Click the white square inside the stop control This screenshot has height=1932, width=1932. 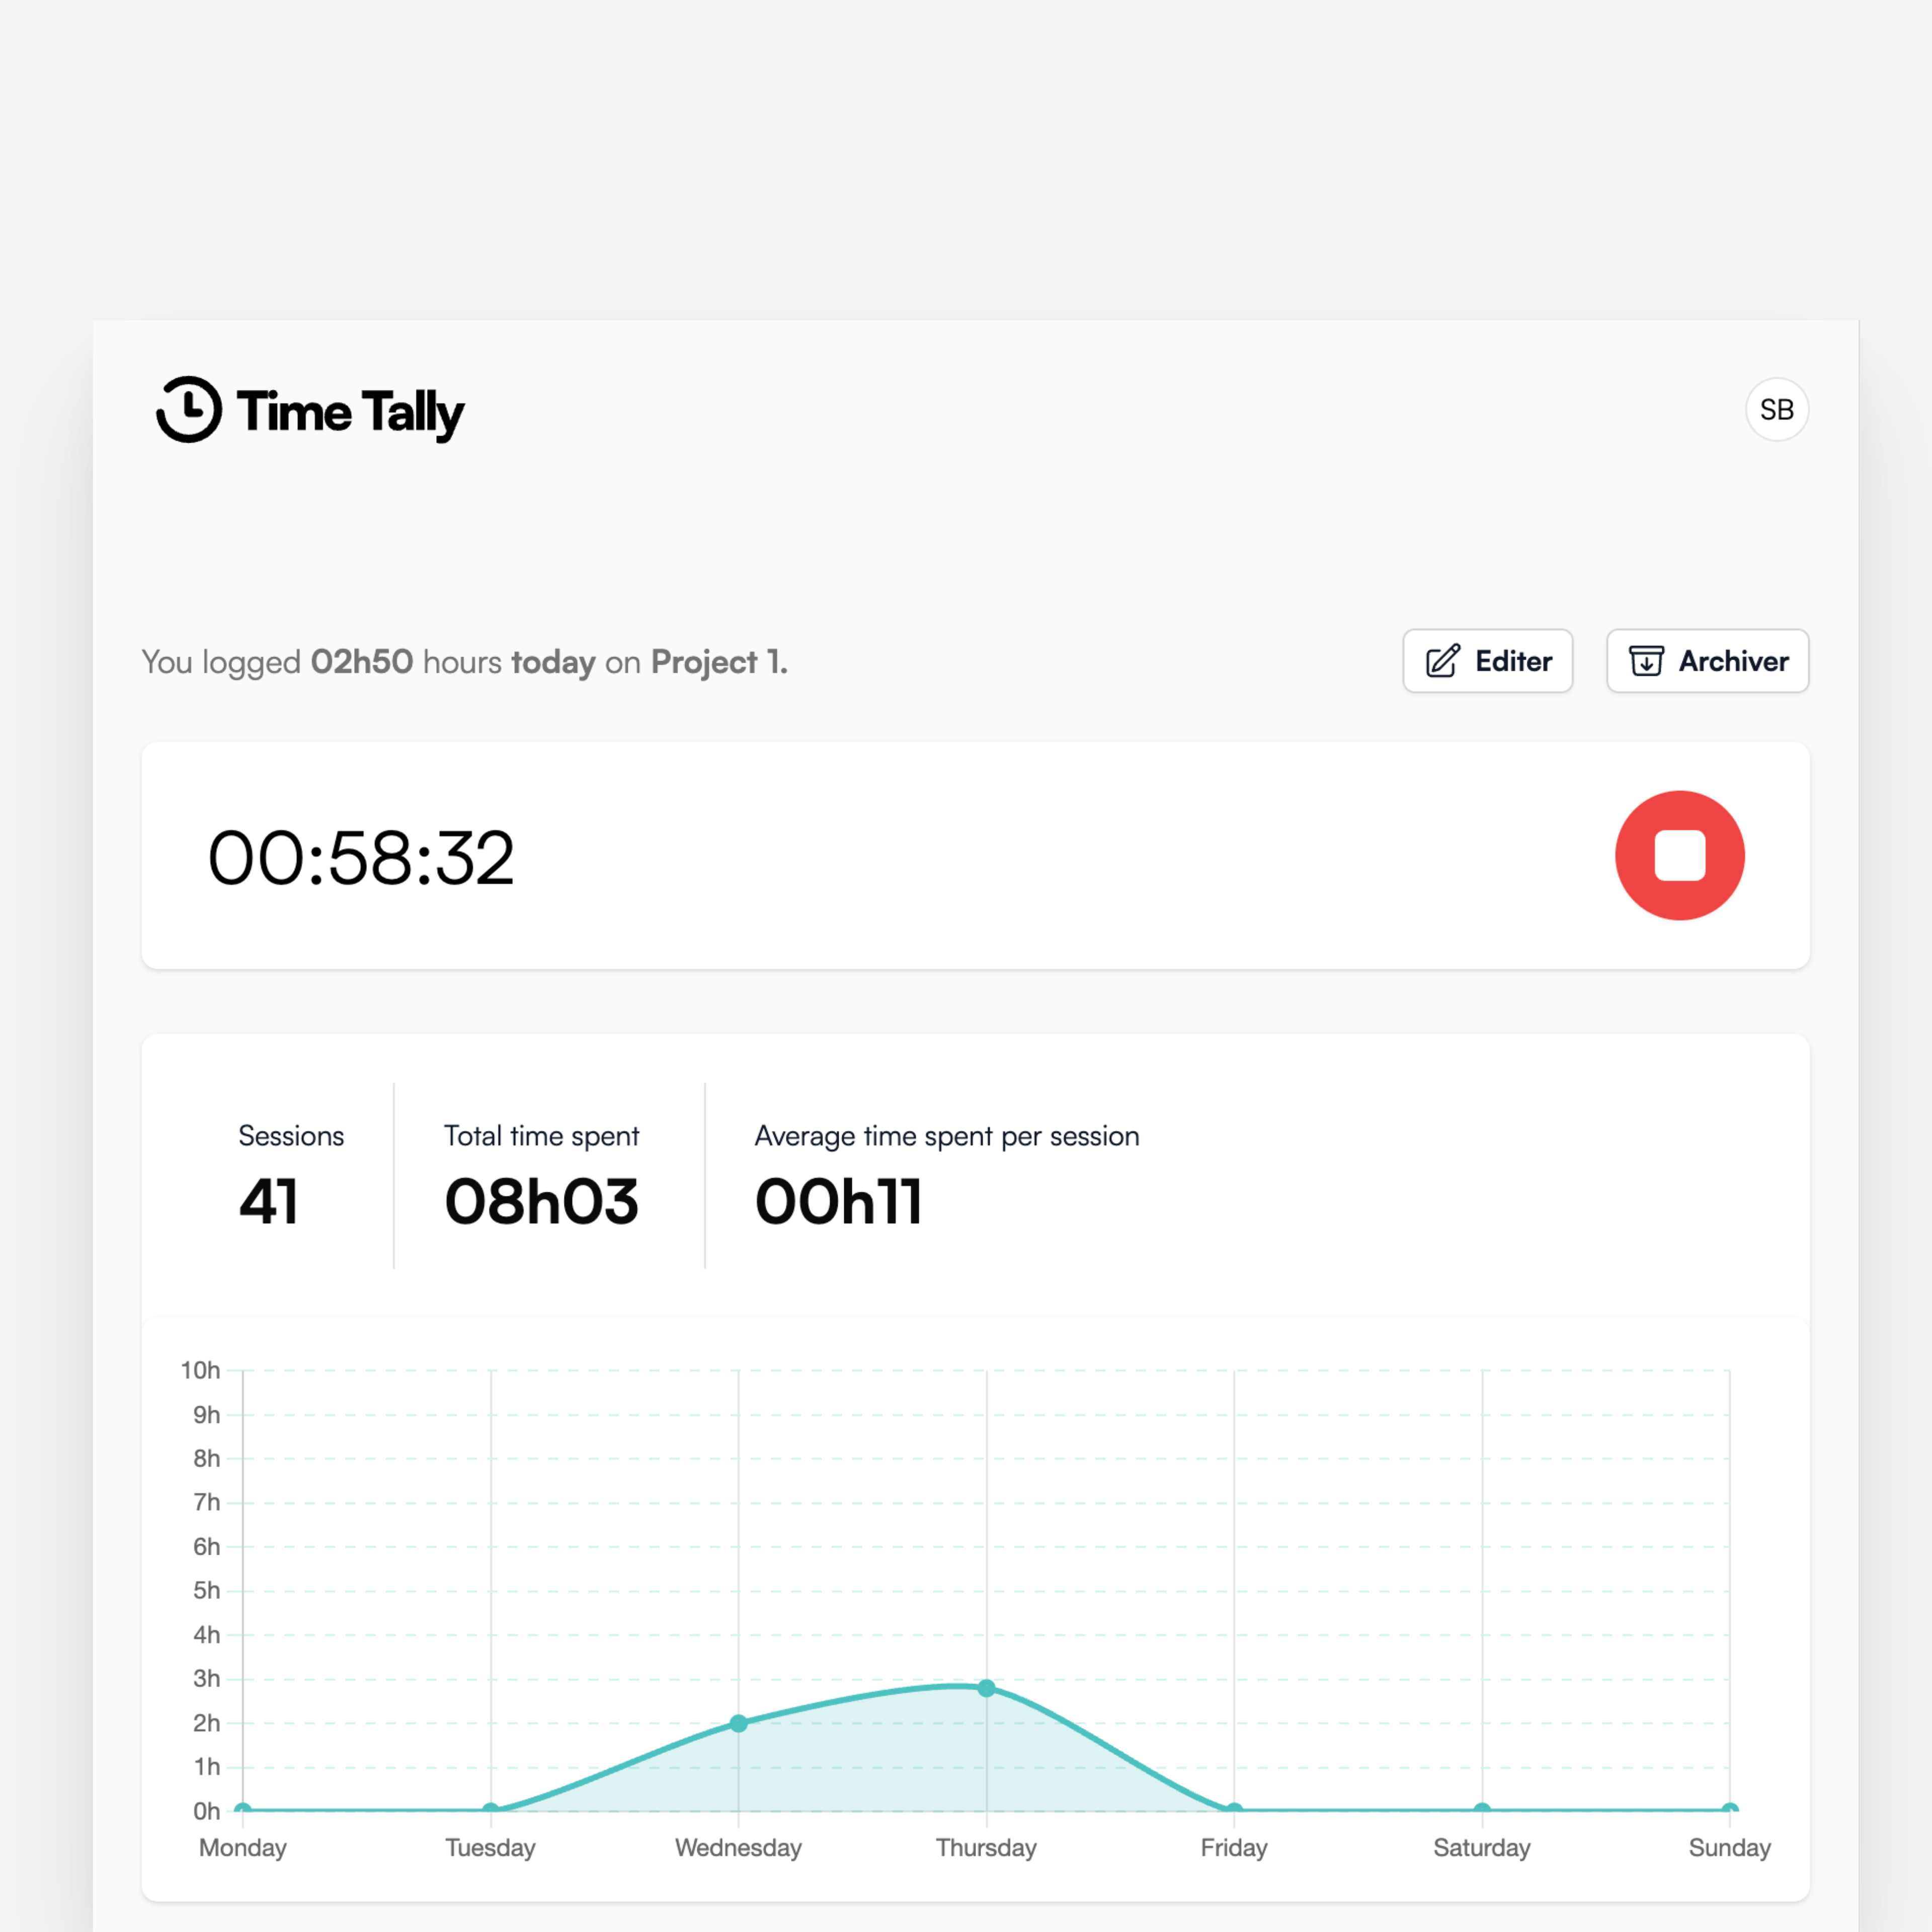(1679, 854)
